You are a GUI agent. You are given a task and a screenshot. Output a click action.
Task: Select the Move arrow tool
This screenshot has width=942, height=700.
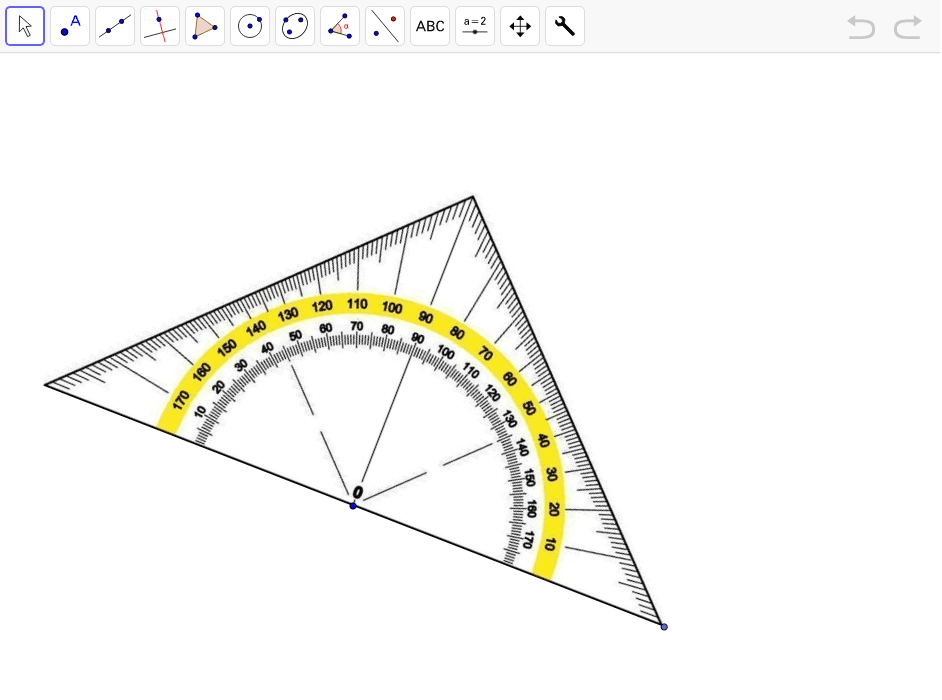[x=25, y=26]
